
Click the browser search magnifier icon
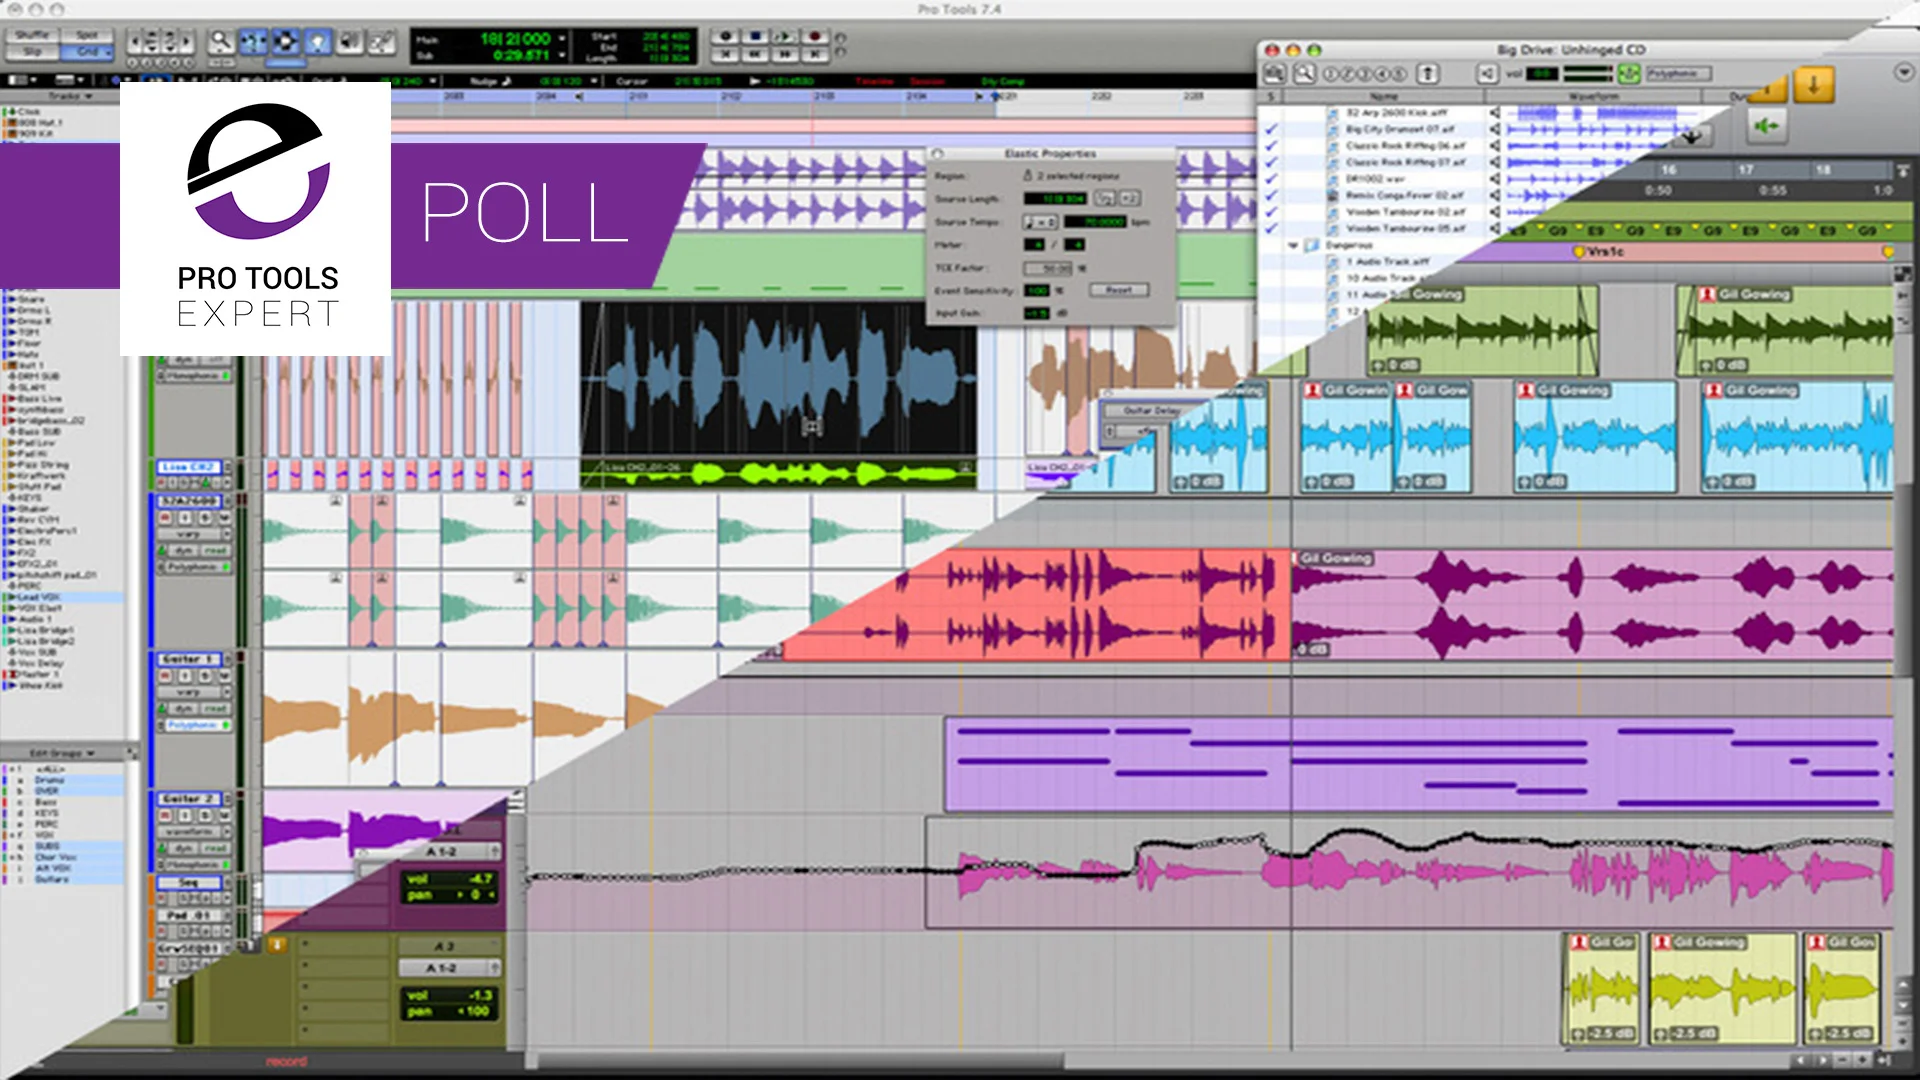1304,74
